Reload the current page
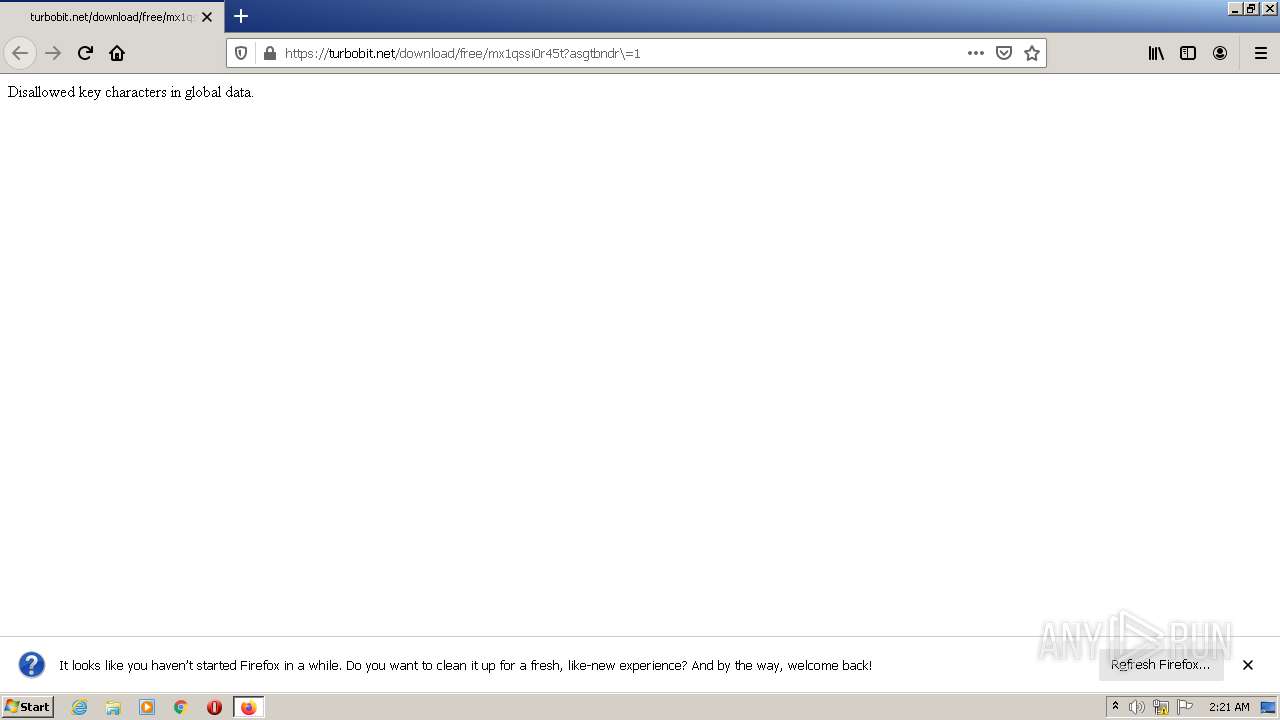This screenshot has width=1280, height=720. (x=85, y=53)
